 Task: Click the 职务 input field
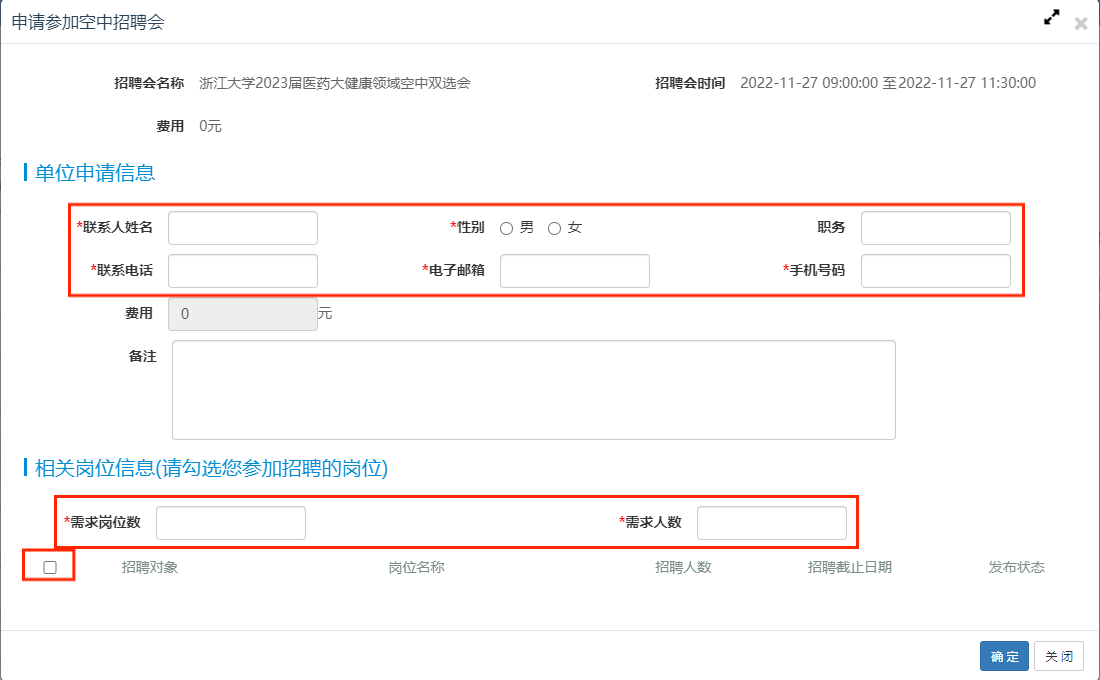point(935,228)
